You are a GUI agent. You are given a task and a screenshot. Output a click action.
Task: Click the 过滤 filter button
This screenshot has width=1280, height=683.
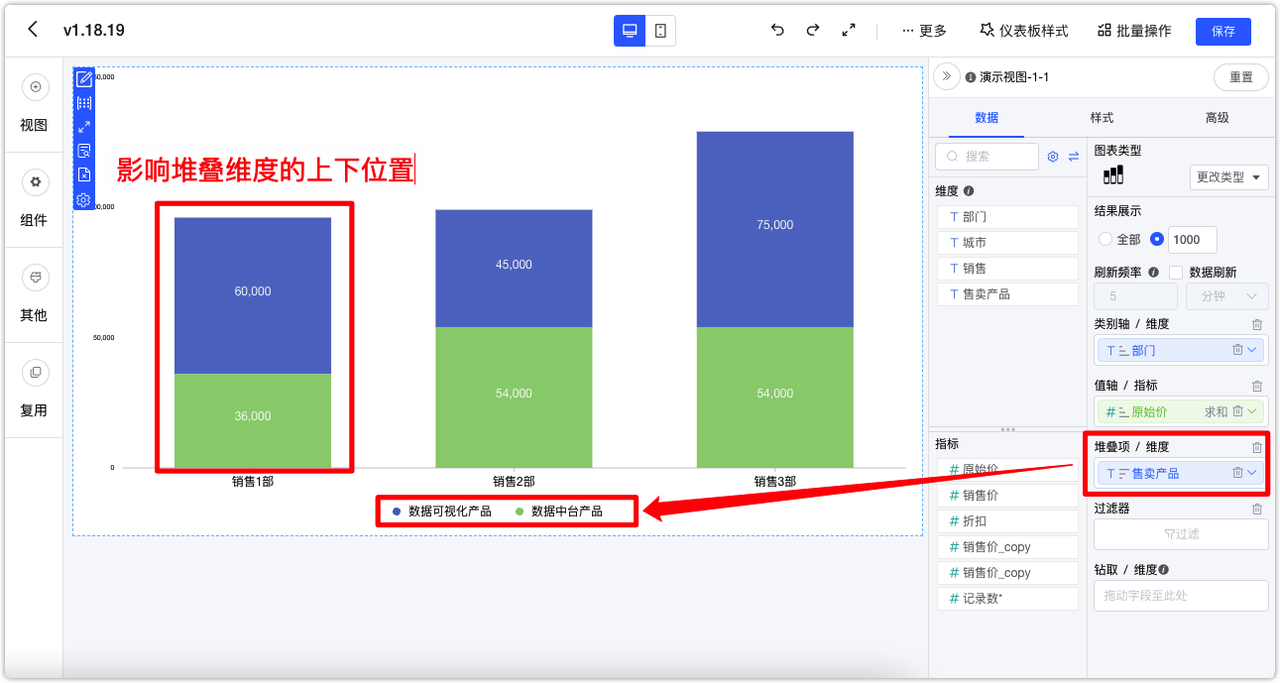tap(1181, 534)
